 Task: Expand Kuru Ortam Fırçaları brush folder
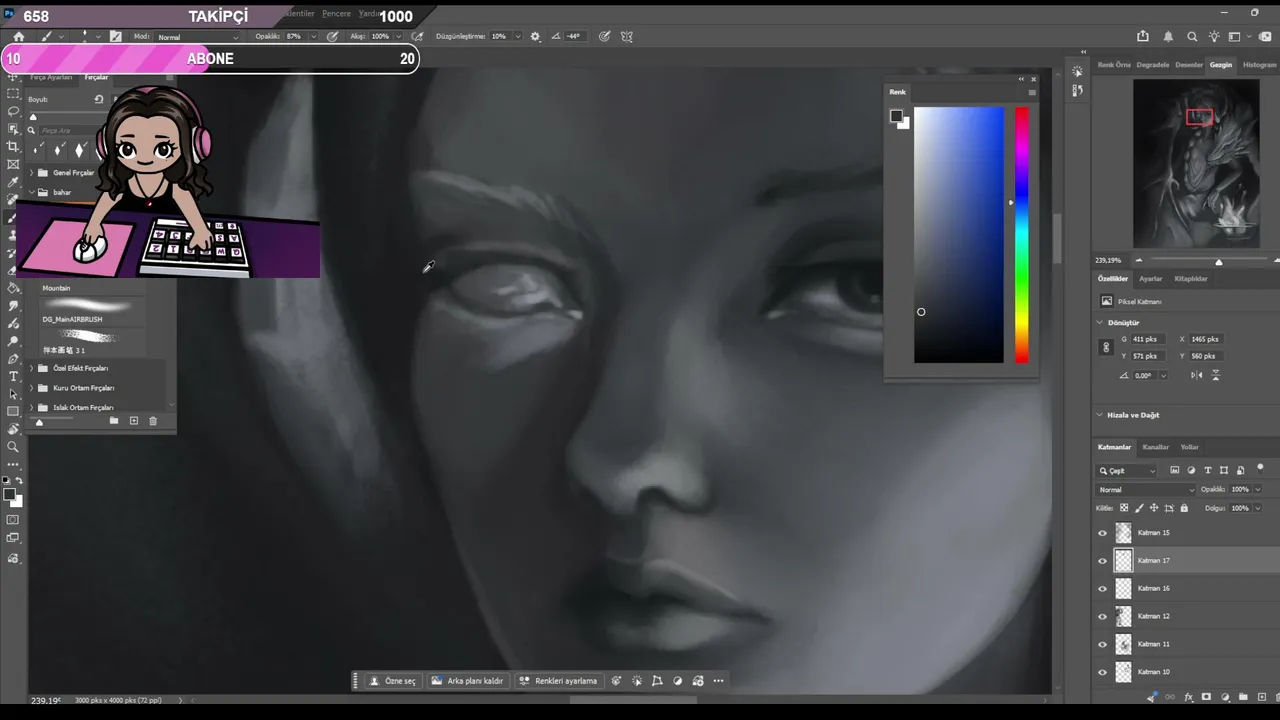click(x=32, y=388)
